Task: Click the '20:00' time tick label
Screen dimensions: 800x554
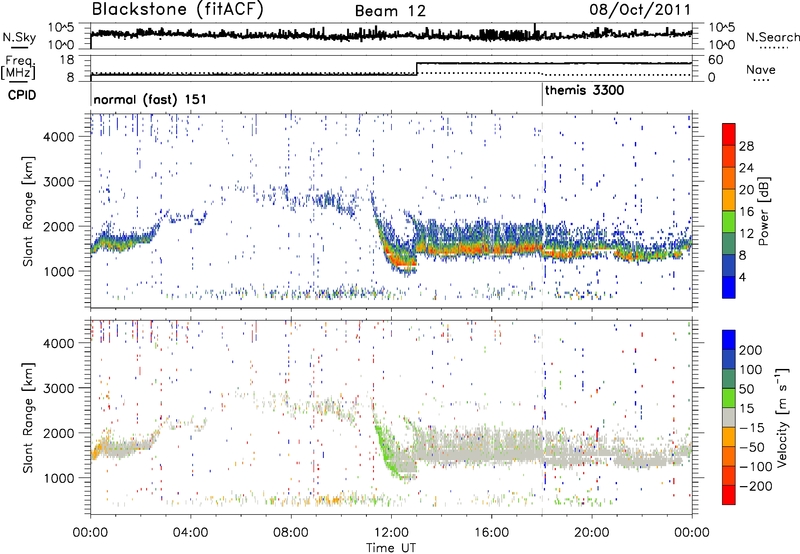Action: click(x=591, y=533)
